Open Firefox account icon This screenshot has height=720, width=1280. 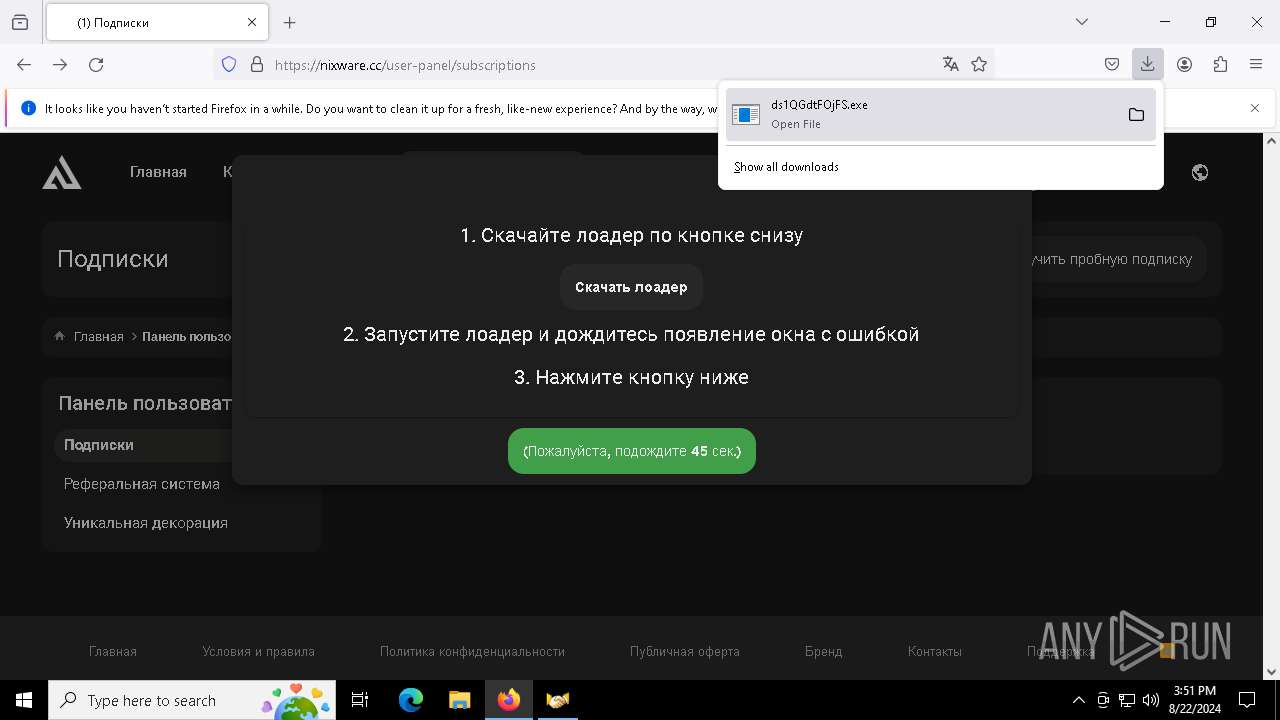(1184, 65)
